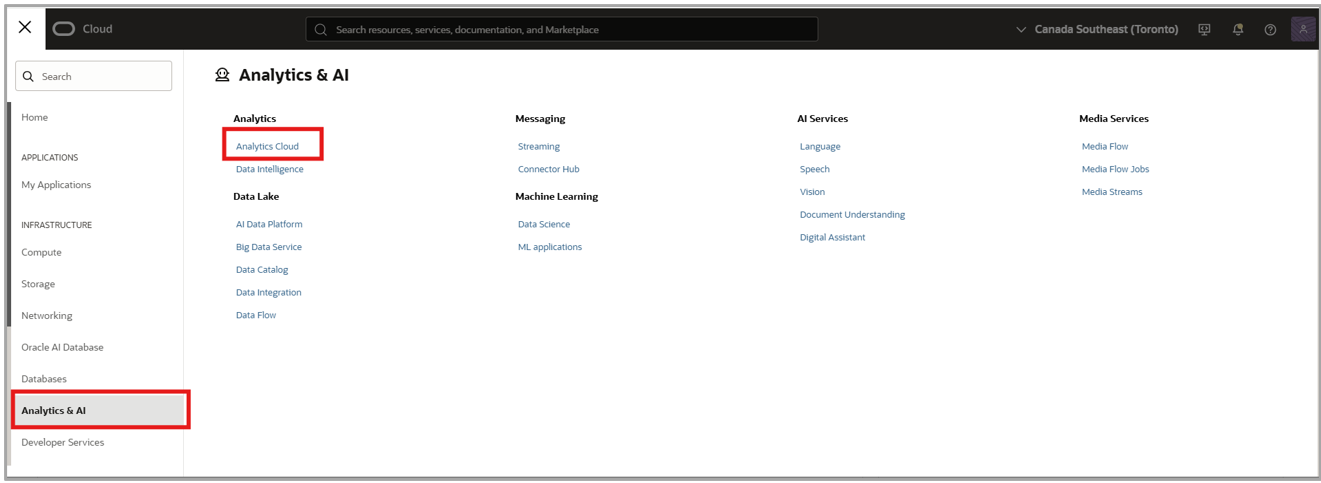
Task: Open the Digital Assistant link
Action: coord(833,237)
